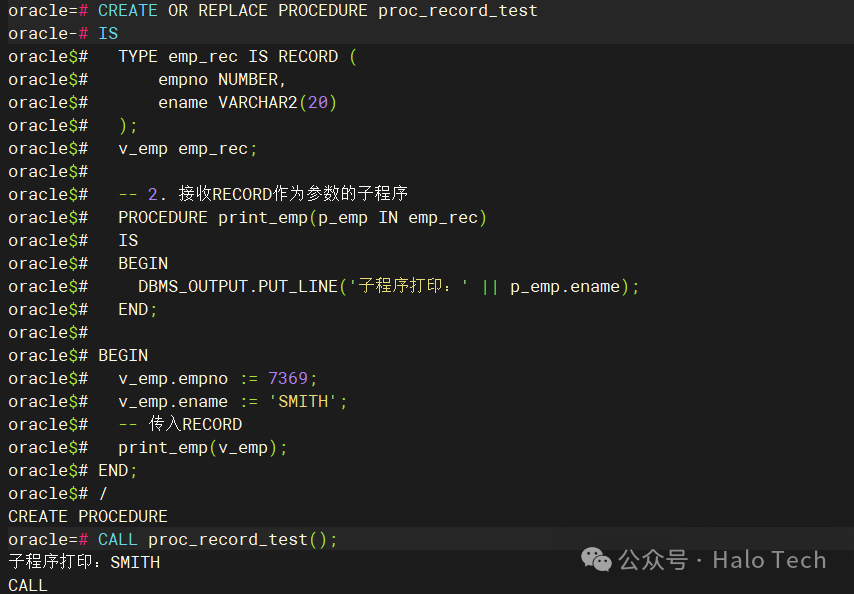Click the "v_emp.ename := 'SMITH';" assignment line
The image size is (854, 594).
[233, 401]
